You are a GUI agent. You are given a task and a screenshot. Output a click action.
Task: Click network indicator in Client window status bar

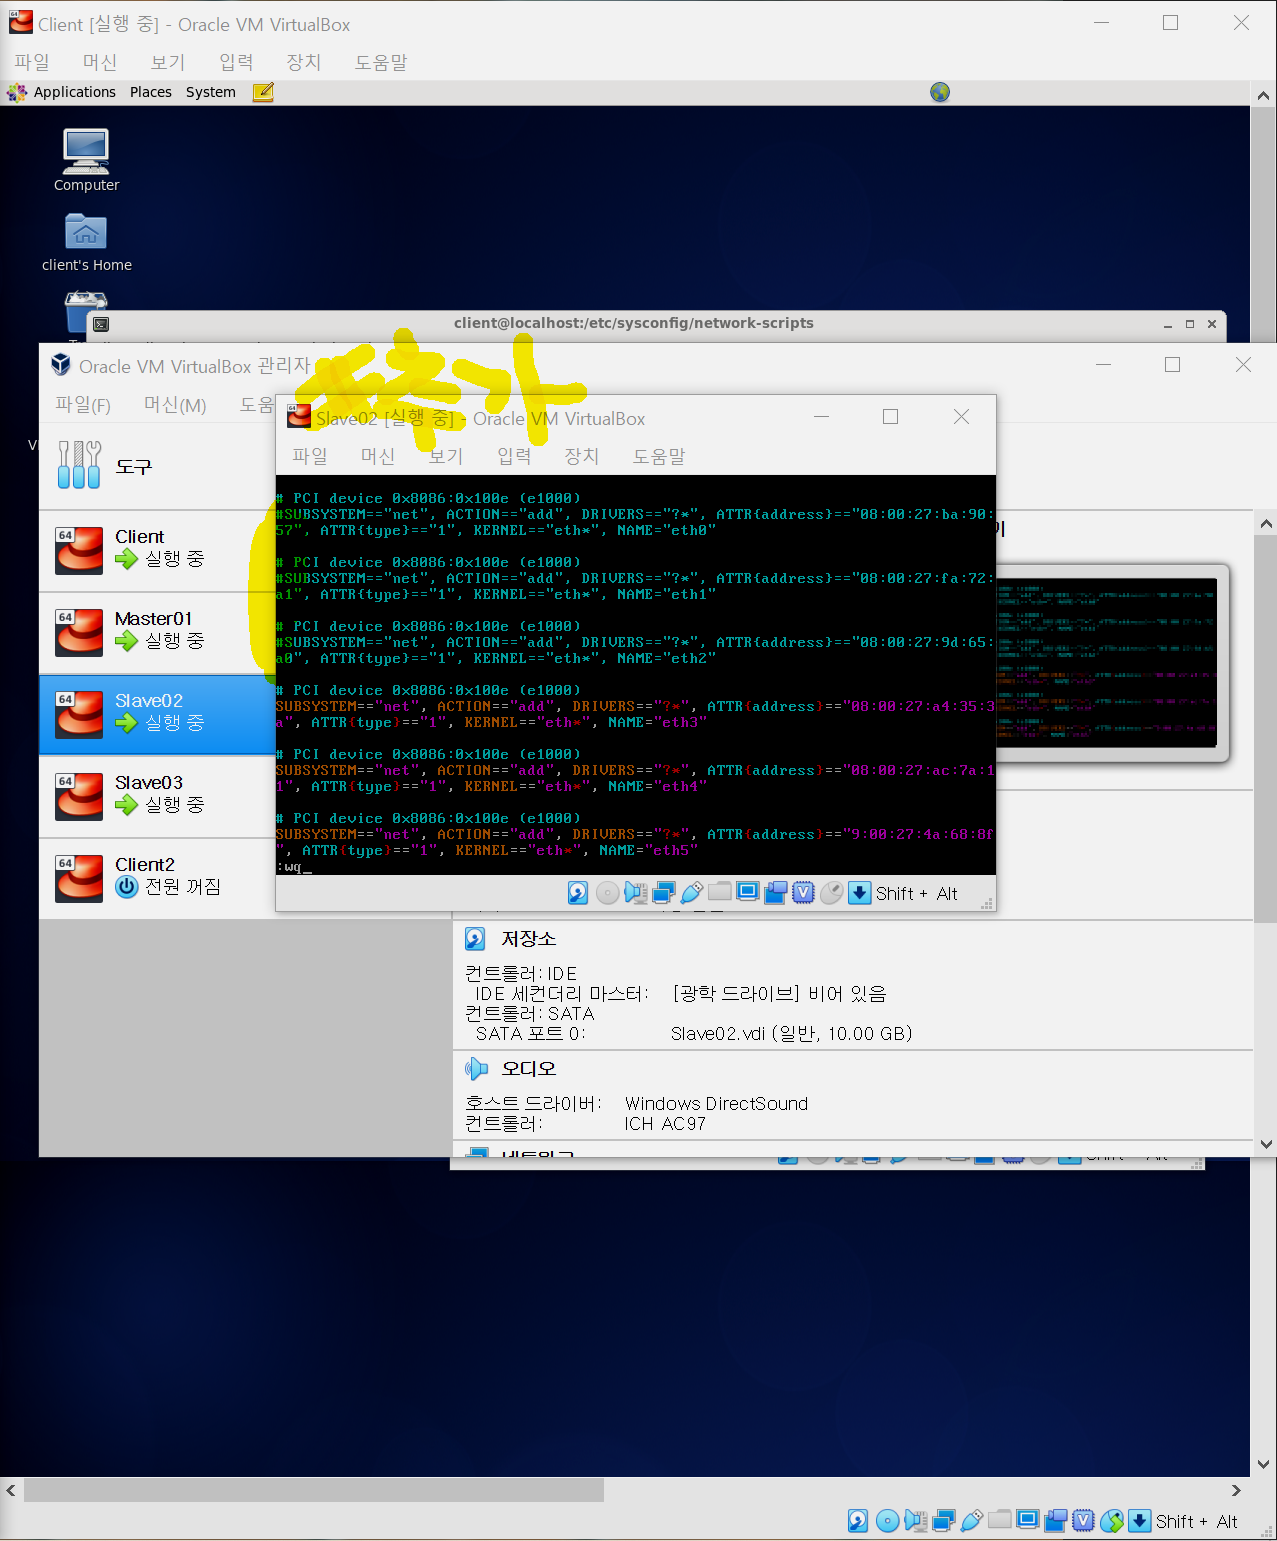(943, 1521)
